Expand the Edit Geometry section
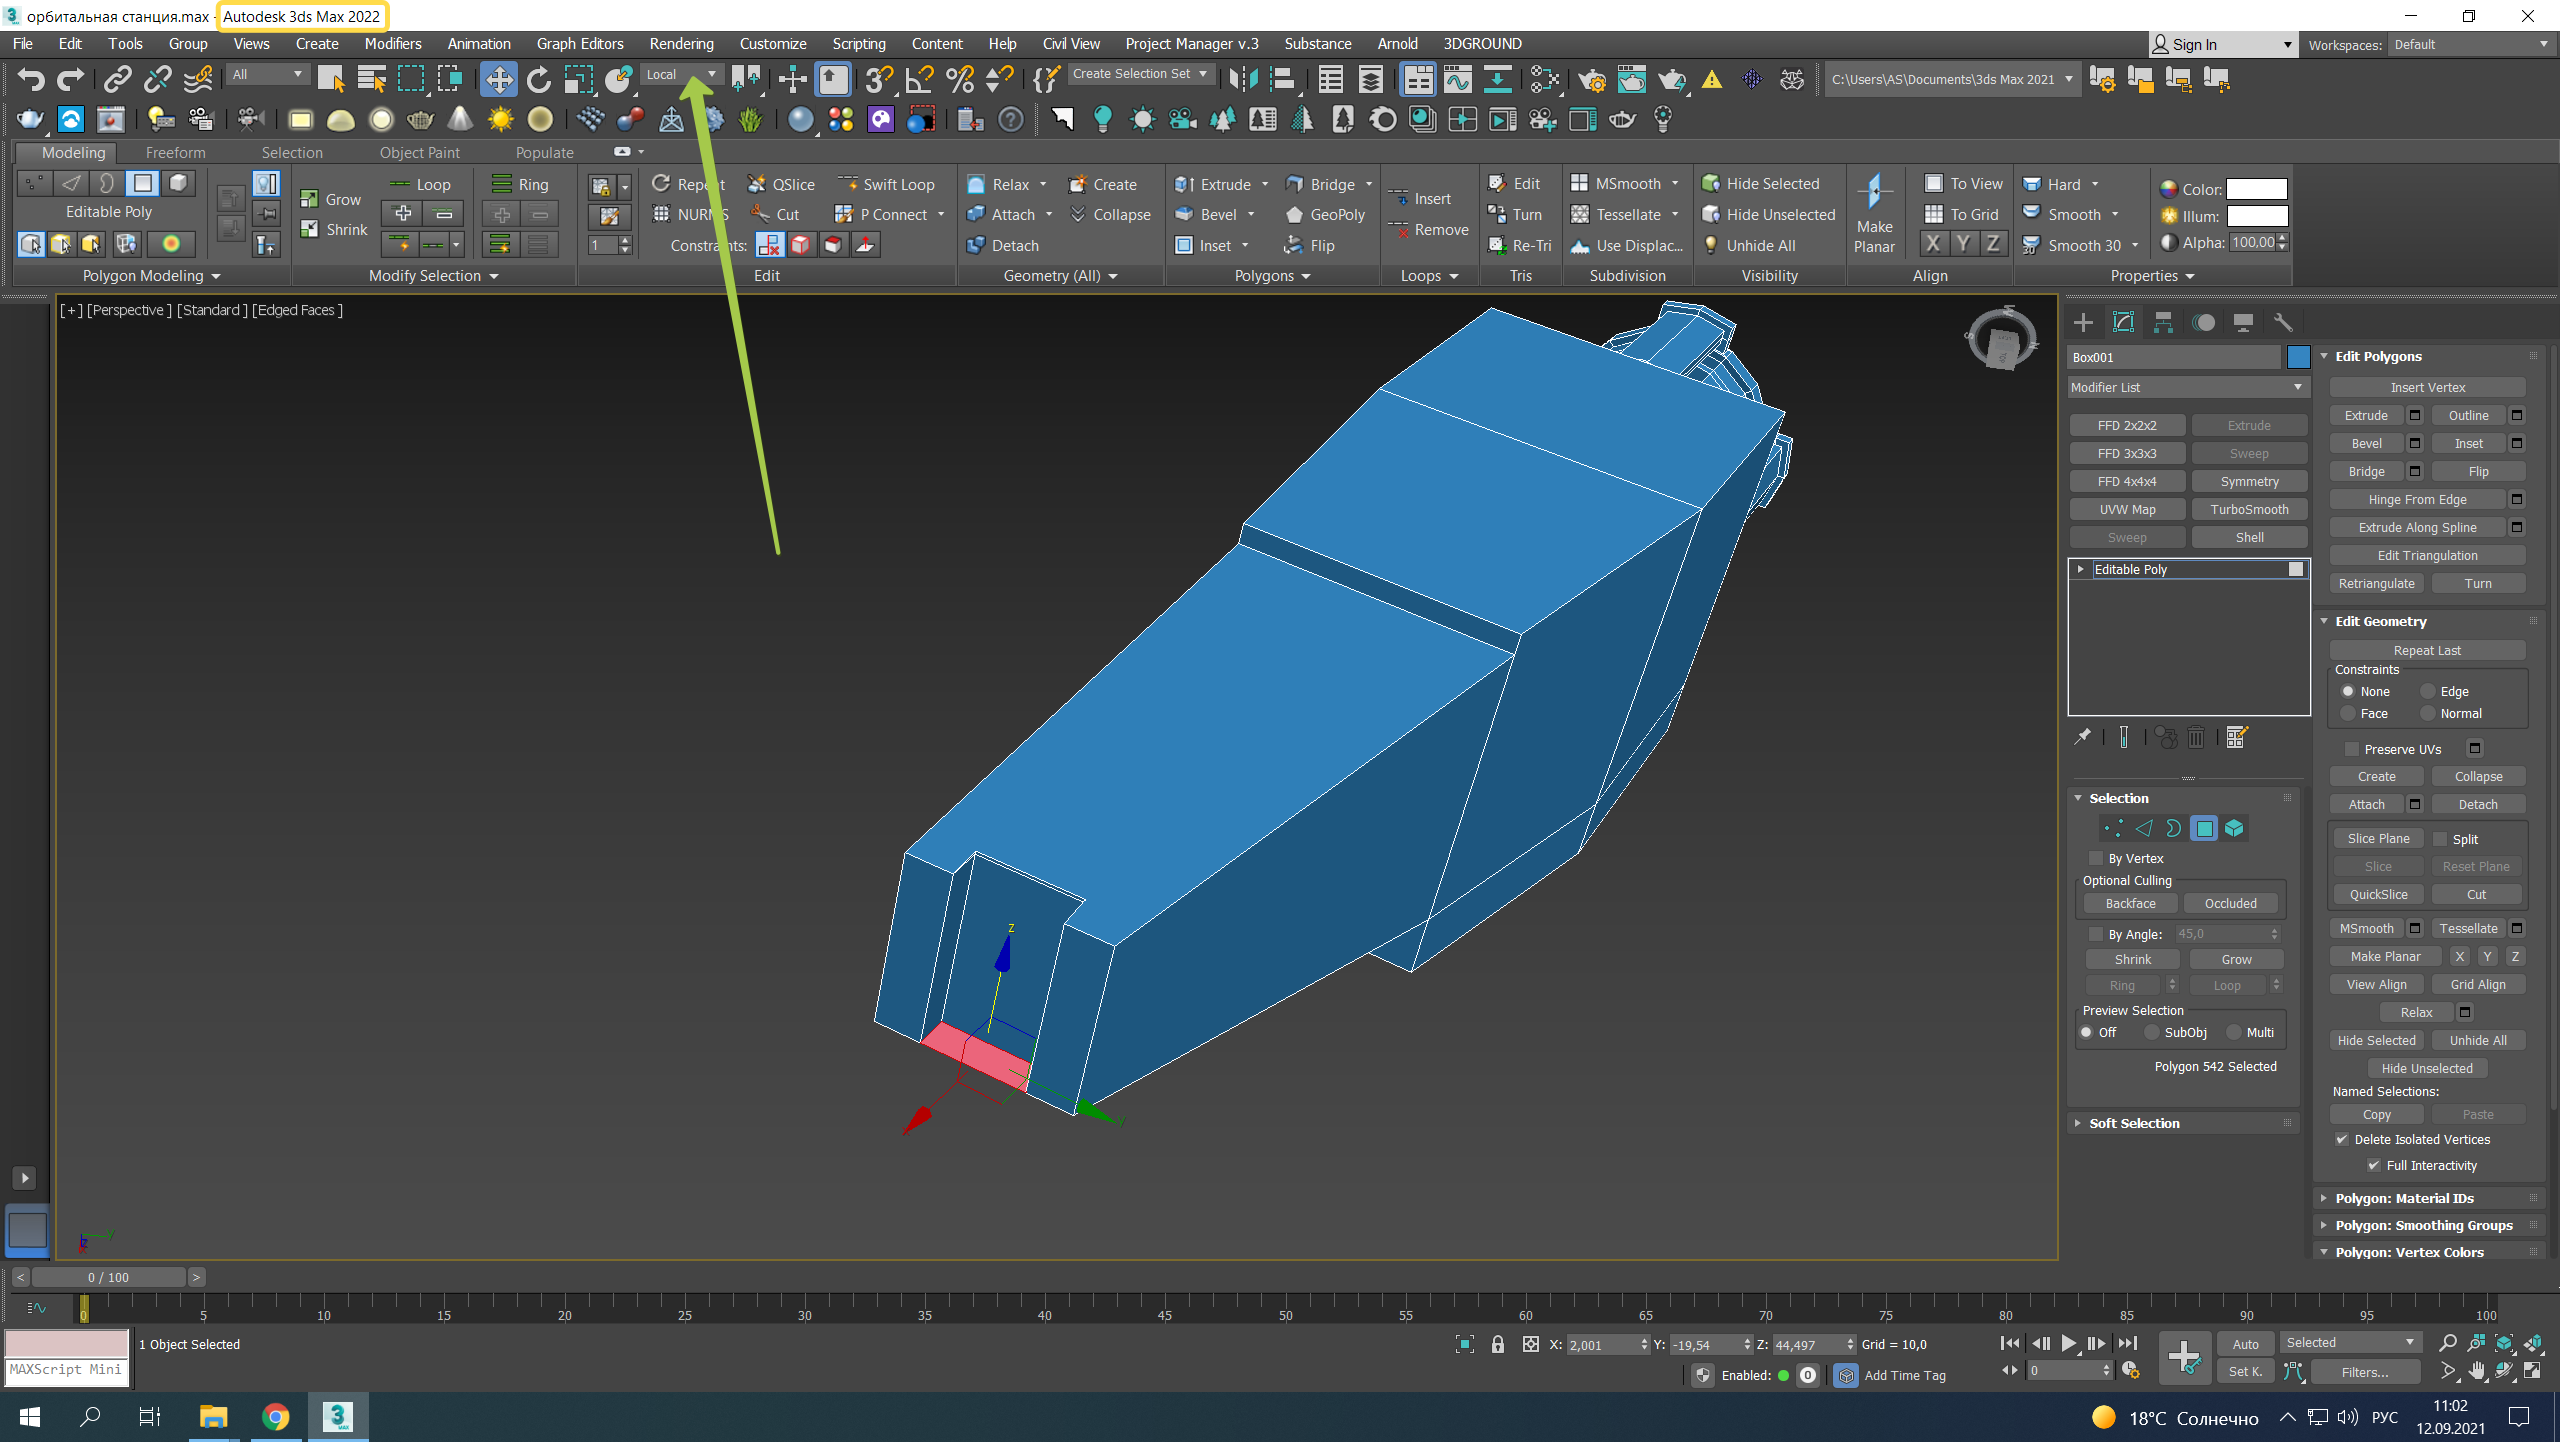2560x1442 pixels. point(2381,621)
